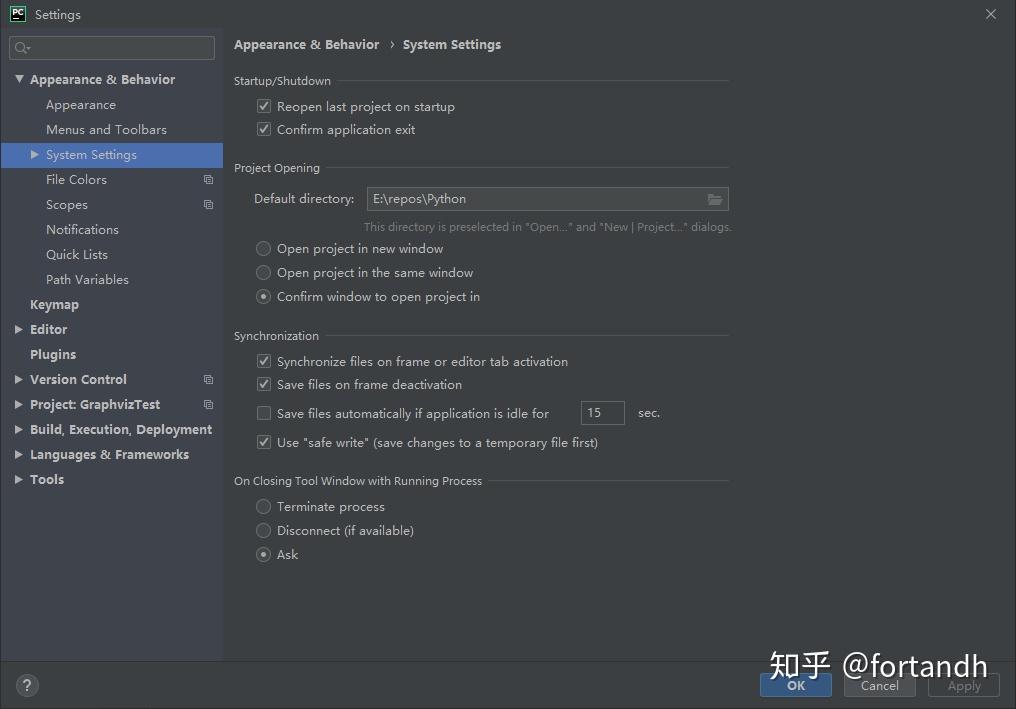The image size is (1016, 709).
Task: Click the PyCharm logo in the title bar
Action: 16,14
